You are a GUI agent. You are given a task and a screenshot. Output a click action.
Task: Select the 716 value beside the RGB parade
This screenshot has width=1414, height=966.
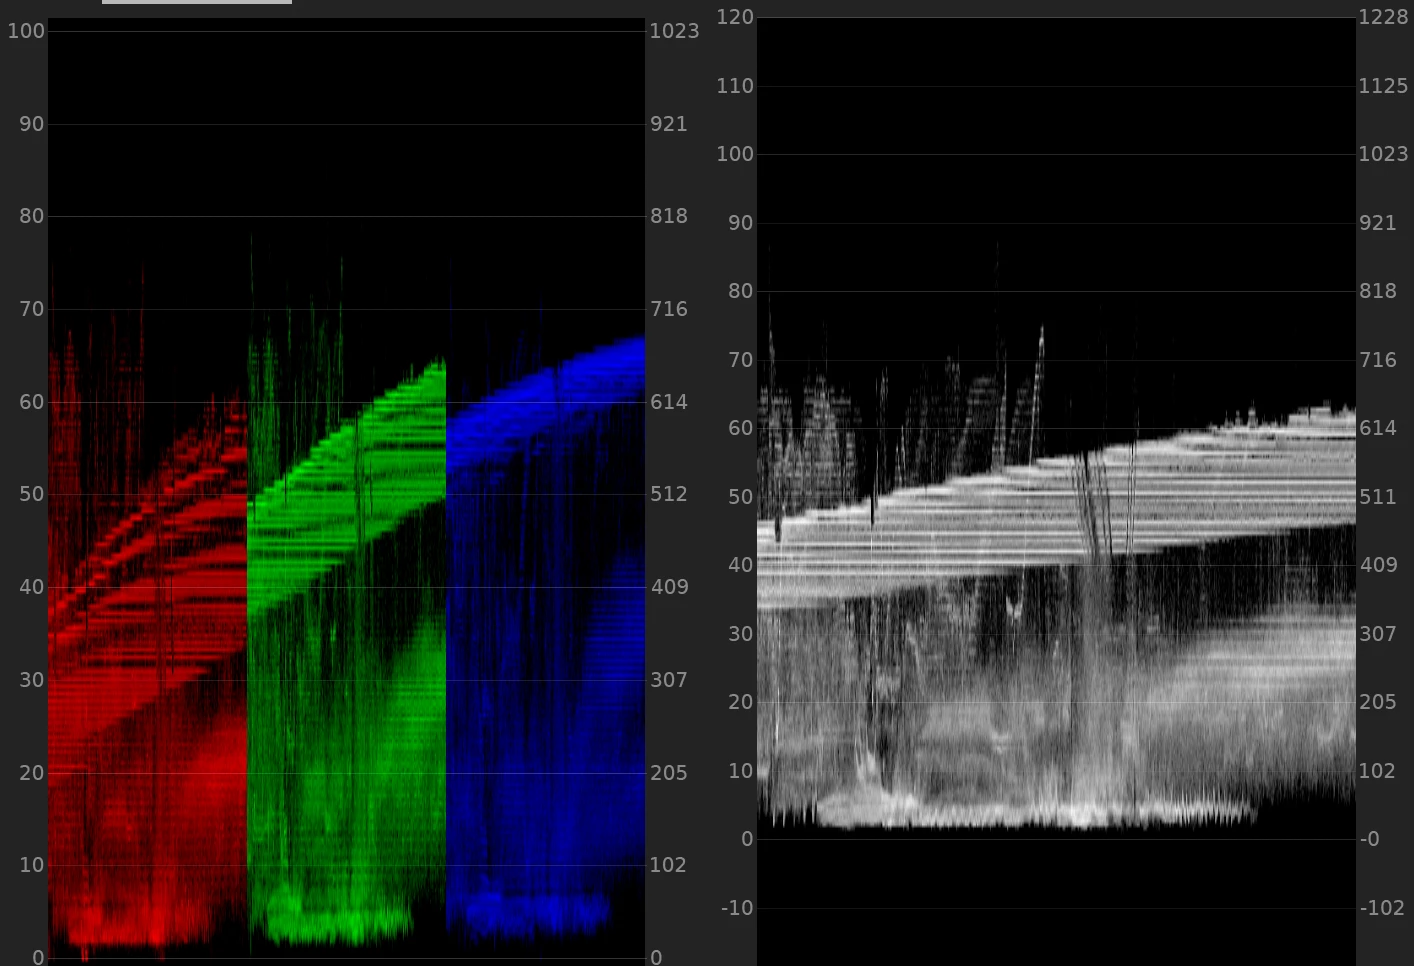(669, 309)
